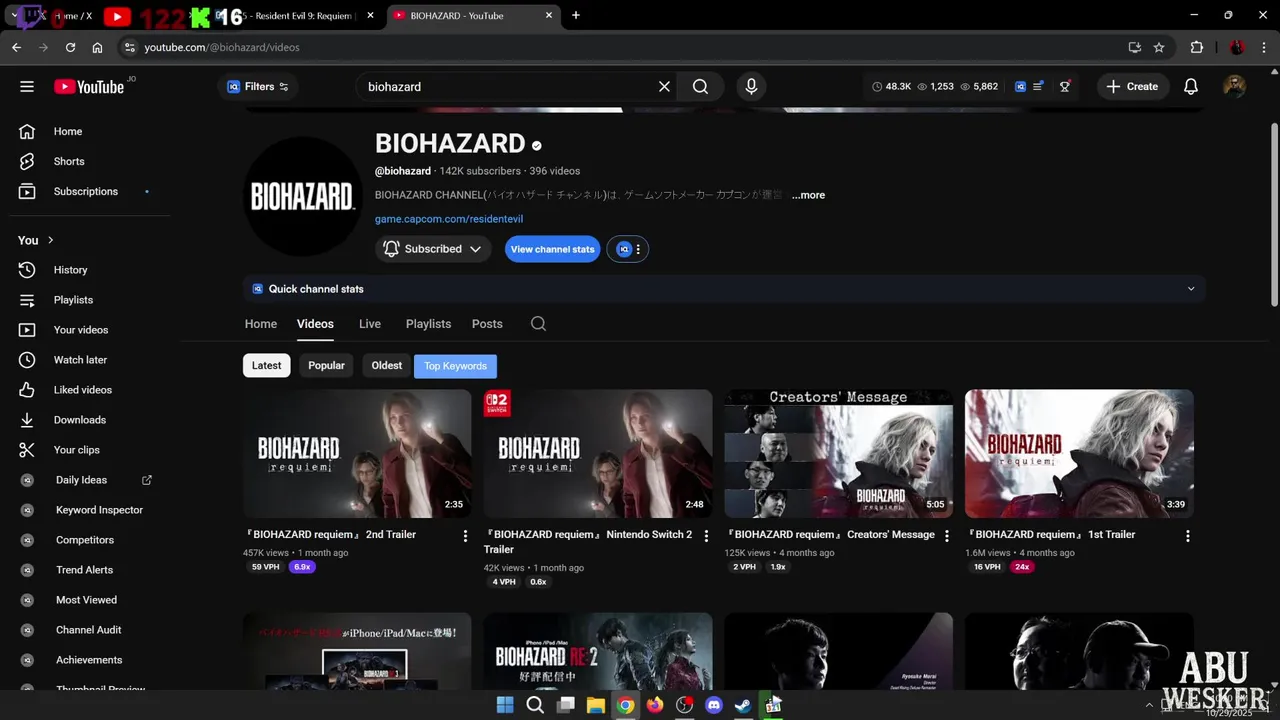Open watch History

70,270
